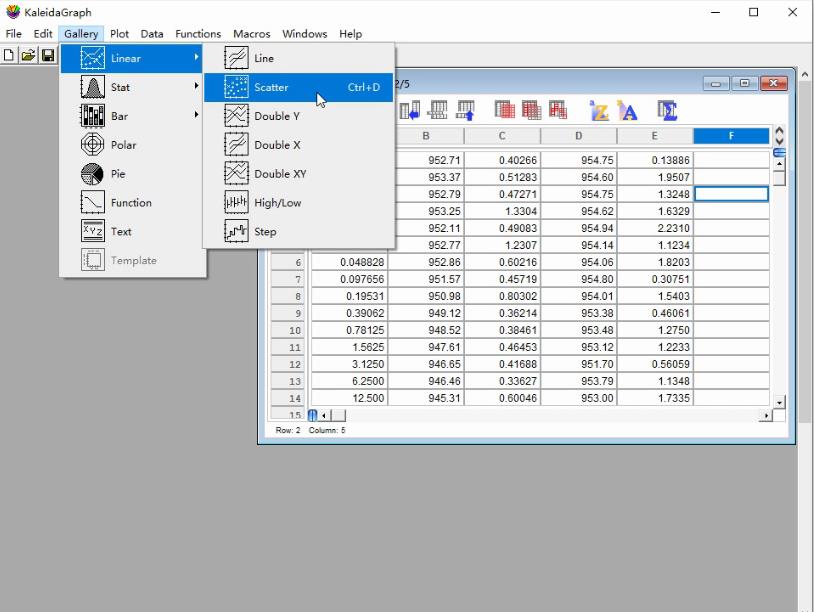Open the File menu
This screenshot has height=612, width=814.
[x=13, y=34]
